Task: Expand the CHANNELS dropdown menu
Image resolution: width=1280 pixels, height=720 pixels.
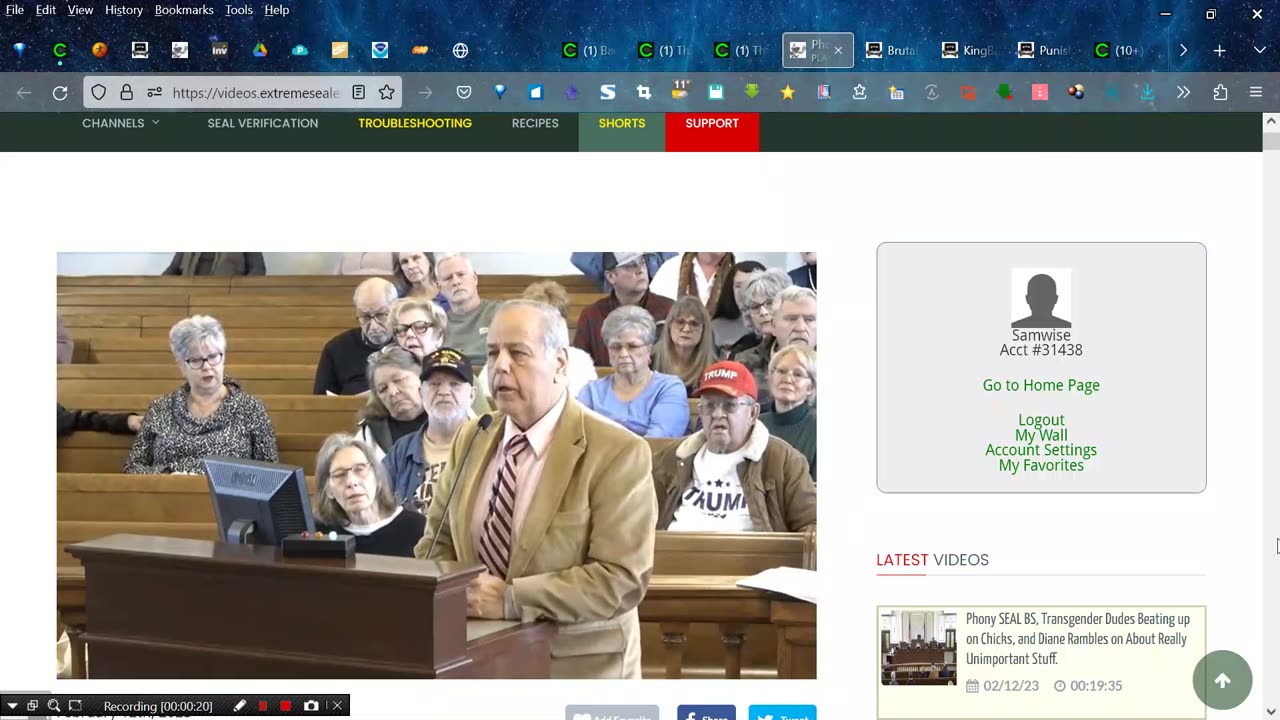Action: point(121,123)
